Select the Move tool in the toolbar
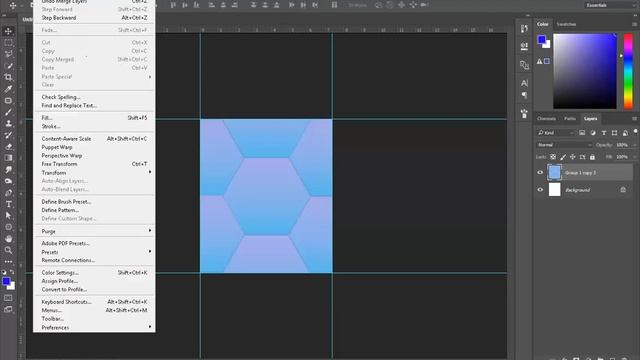Screen dimensions: 640x360 coord(8,31)
